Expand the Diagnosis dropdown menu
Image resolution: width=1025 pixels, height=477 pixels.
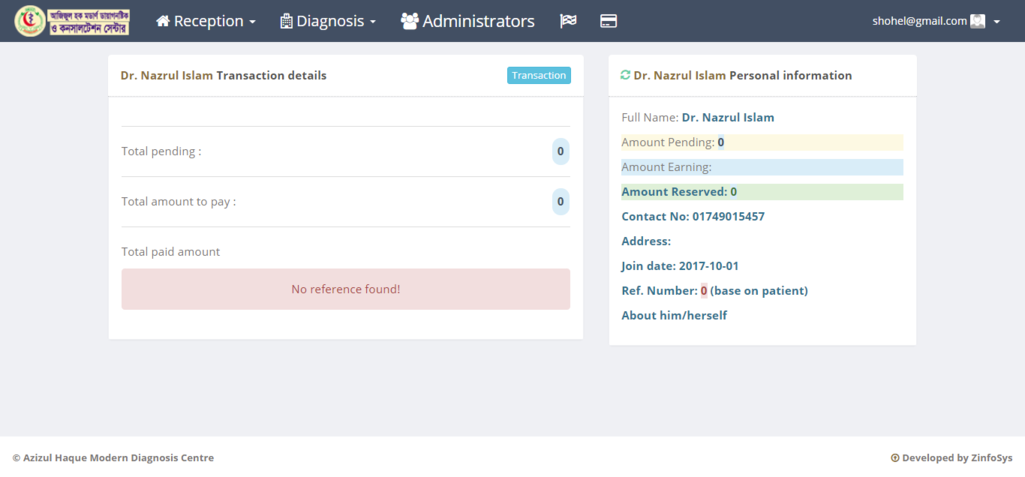[x=328, y=21]
